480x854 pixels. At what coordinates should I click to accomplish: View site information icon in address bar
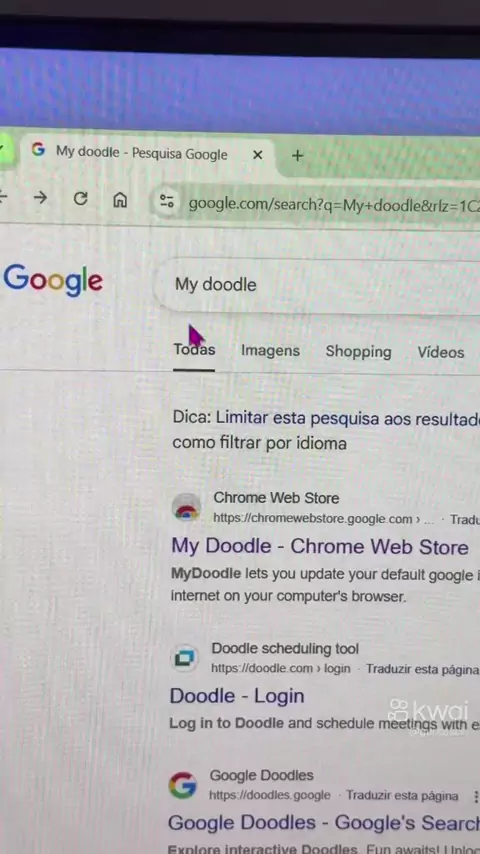pos(167,202)
